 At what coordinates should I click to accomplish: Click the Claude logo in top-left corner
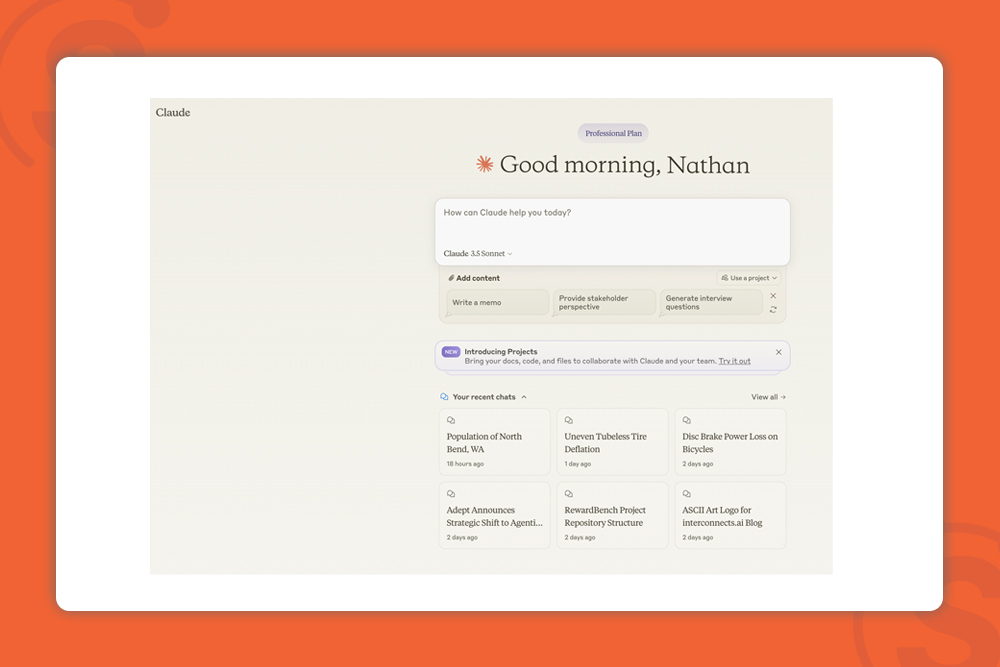click(x=173, y=113)
